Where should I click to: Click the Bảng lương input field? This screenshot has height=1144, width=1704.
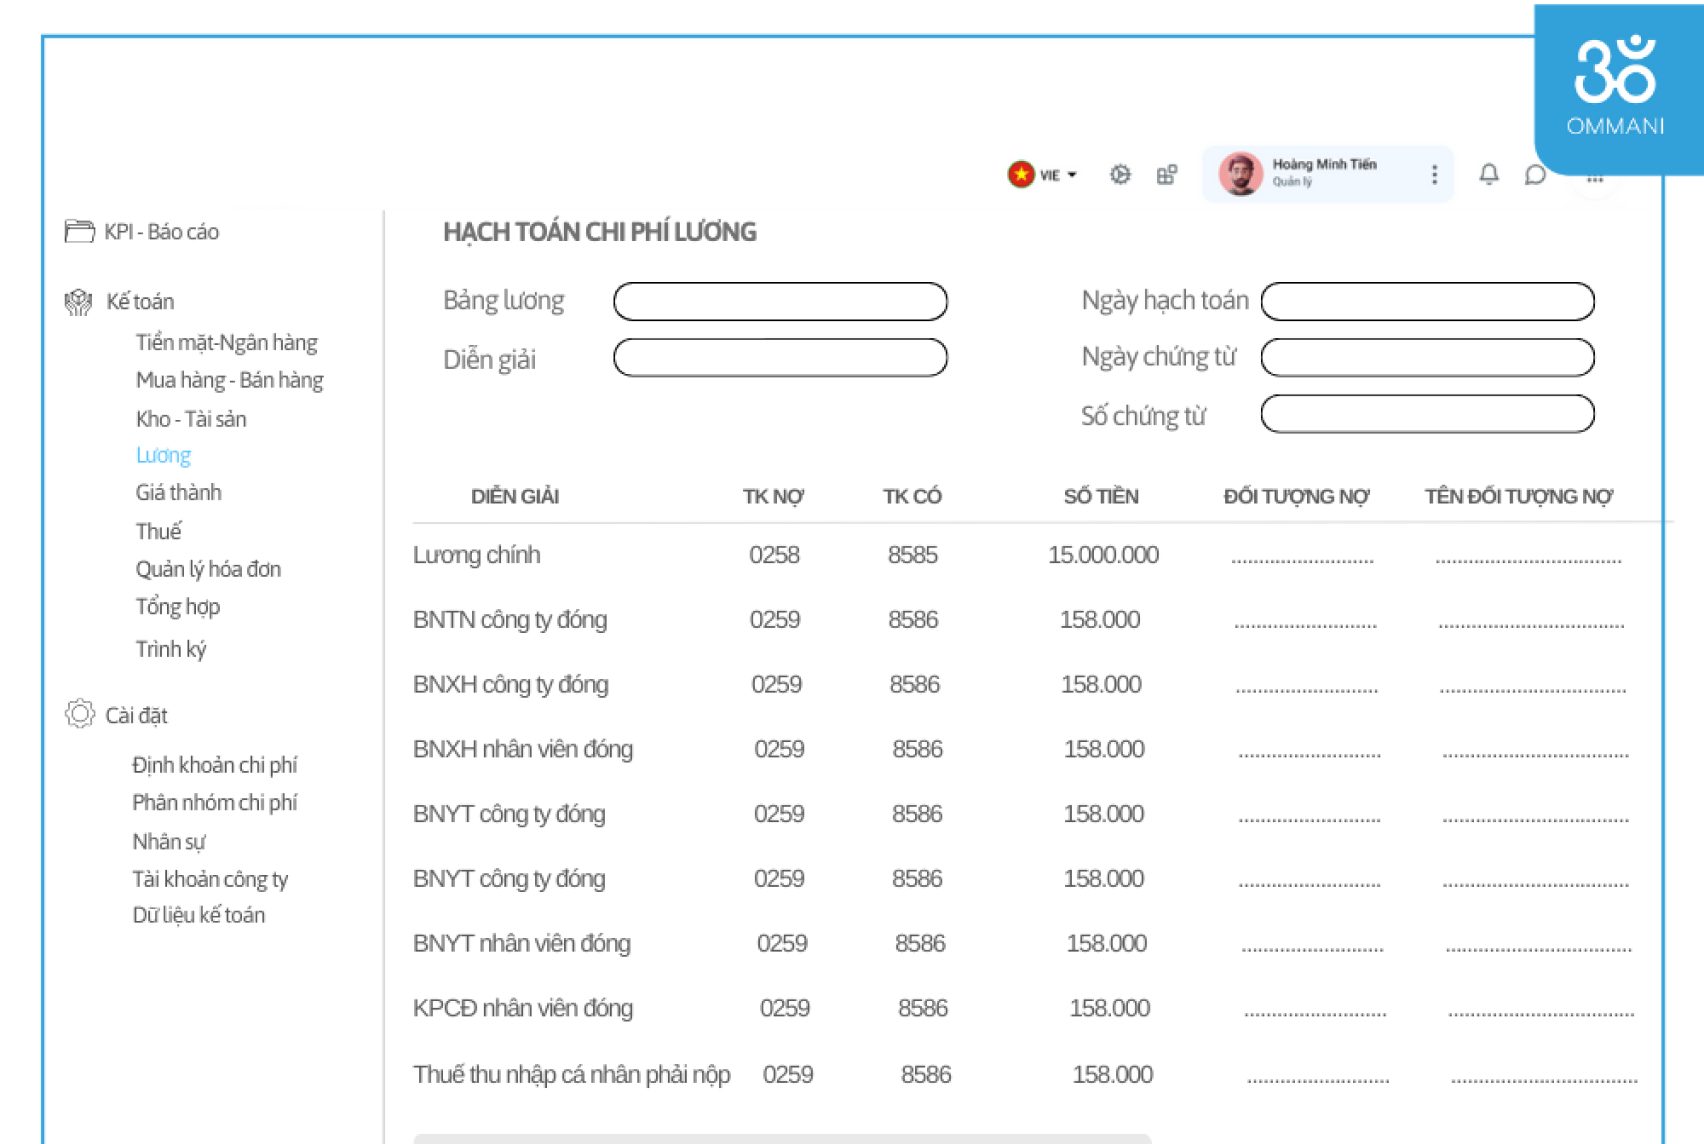[780, 301]
